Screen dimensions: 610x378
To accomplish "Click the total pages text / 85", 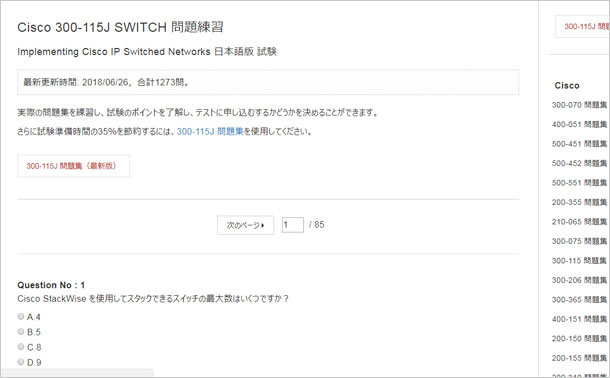I will (316, 225).
